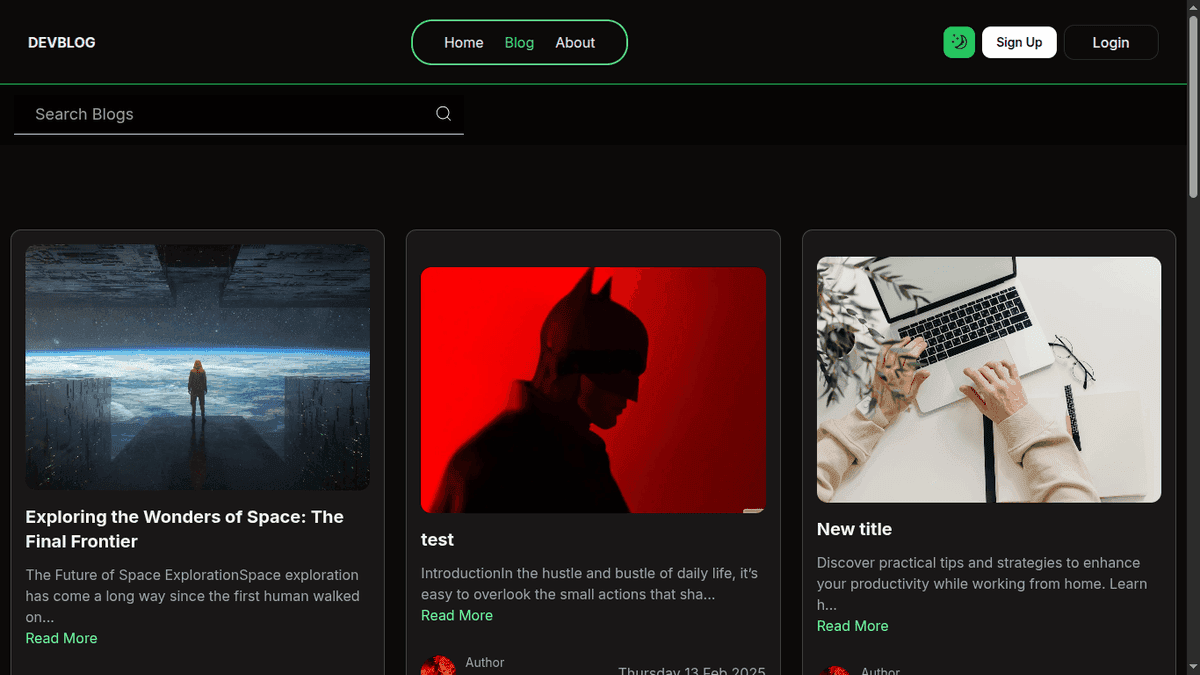The height and width of the screenshot is (675, 1200).
Task: Open the Home navigation link
Action: [463, 42]
